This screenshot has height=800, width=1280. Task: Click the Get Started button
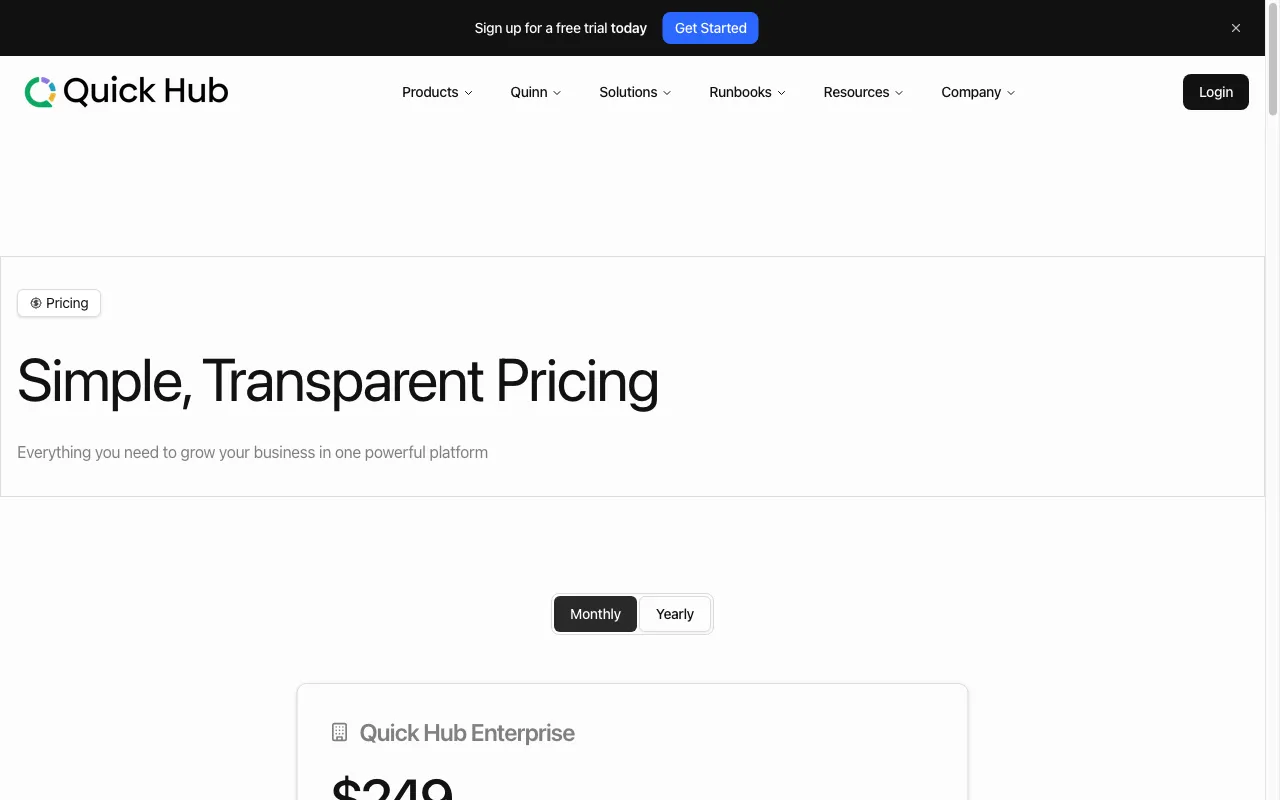[710, 28]
